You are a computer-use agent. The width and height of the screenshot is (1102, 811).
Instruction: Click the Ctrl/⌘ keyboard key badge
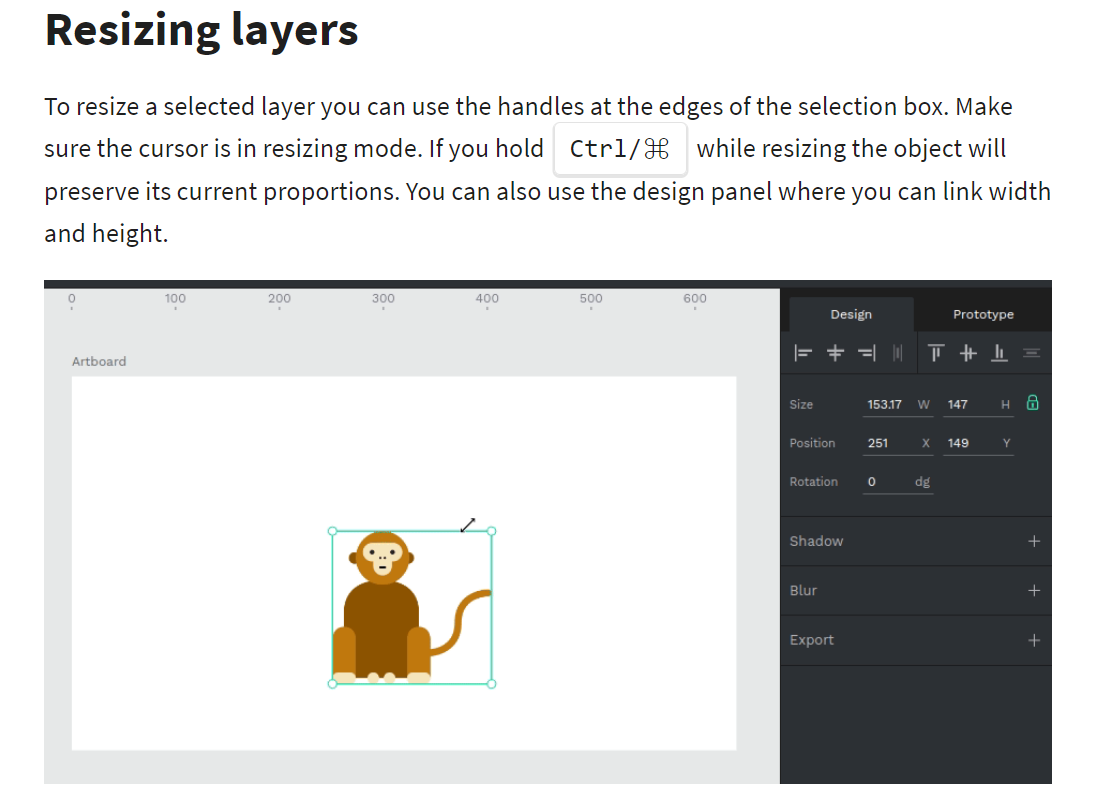[620, 149]
